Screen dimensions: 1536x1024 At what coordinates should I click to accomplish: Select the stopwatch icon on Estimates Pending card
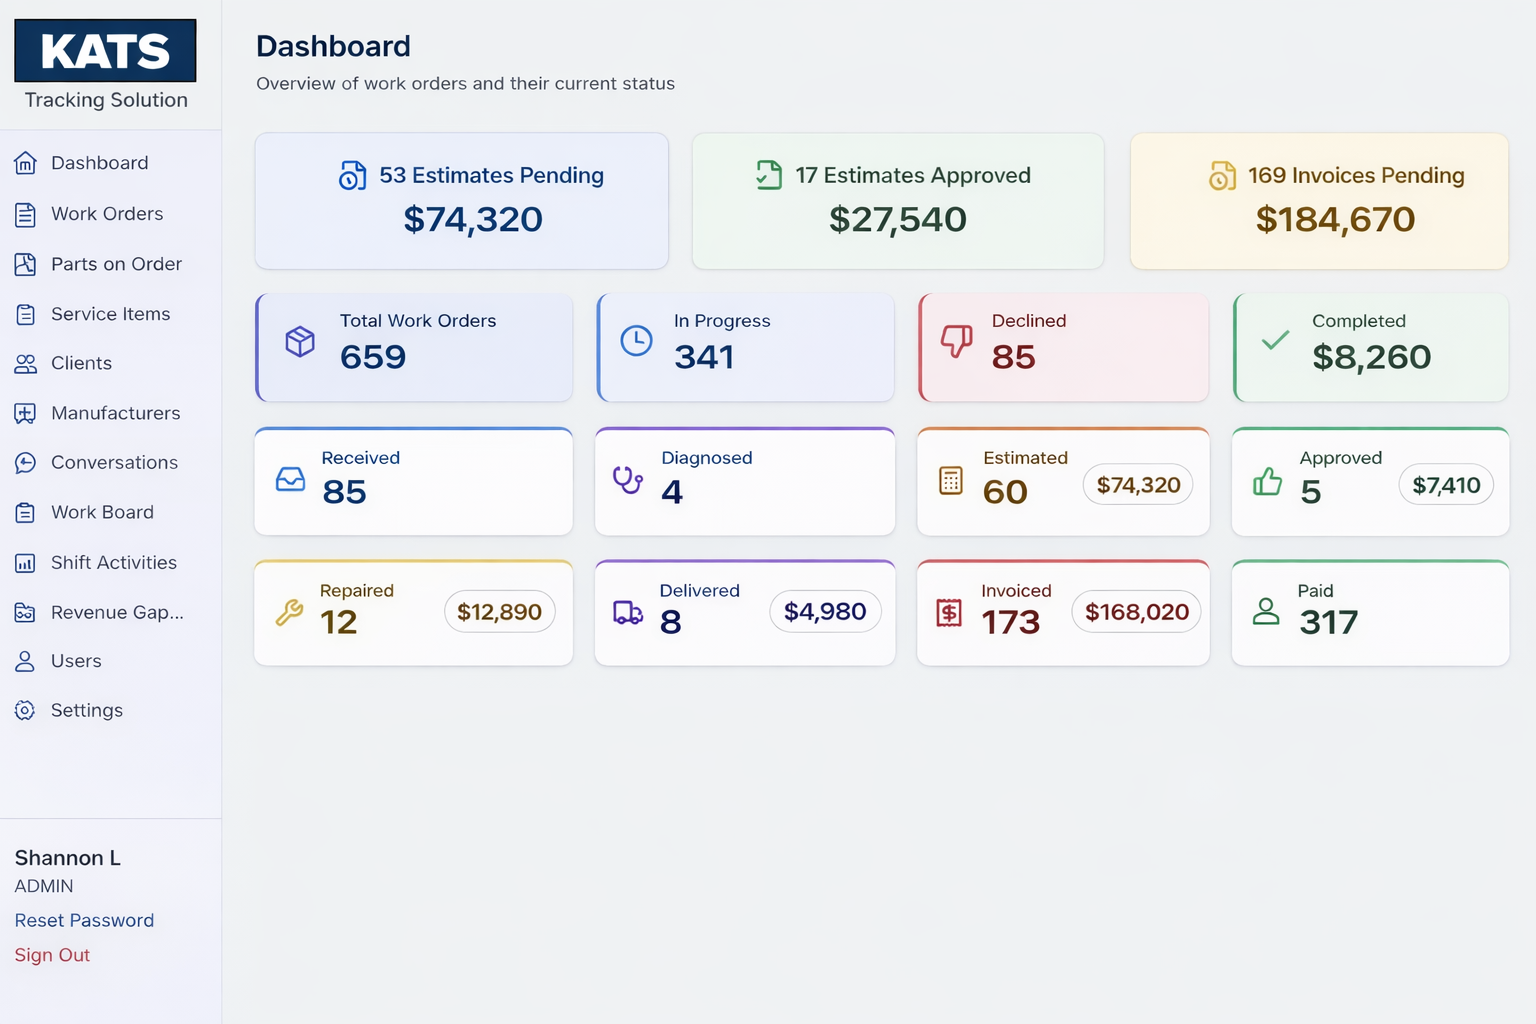coord(350,176)
